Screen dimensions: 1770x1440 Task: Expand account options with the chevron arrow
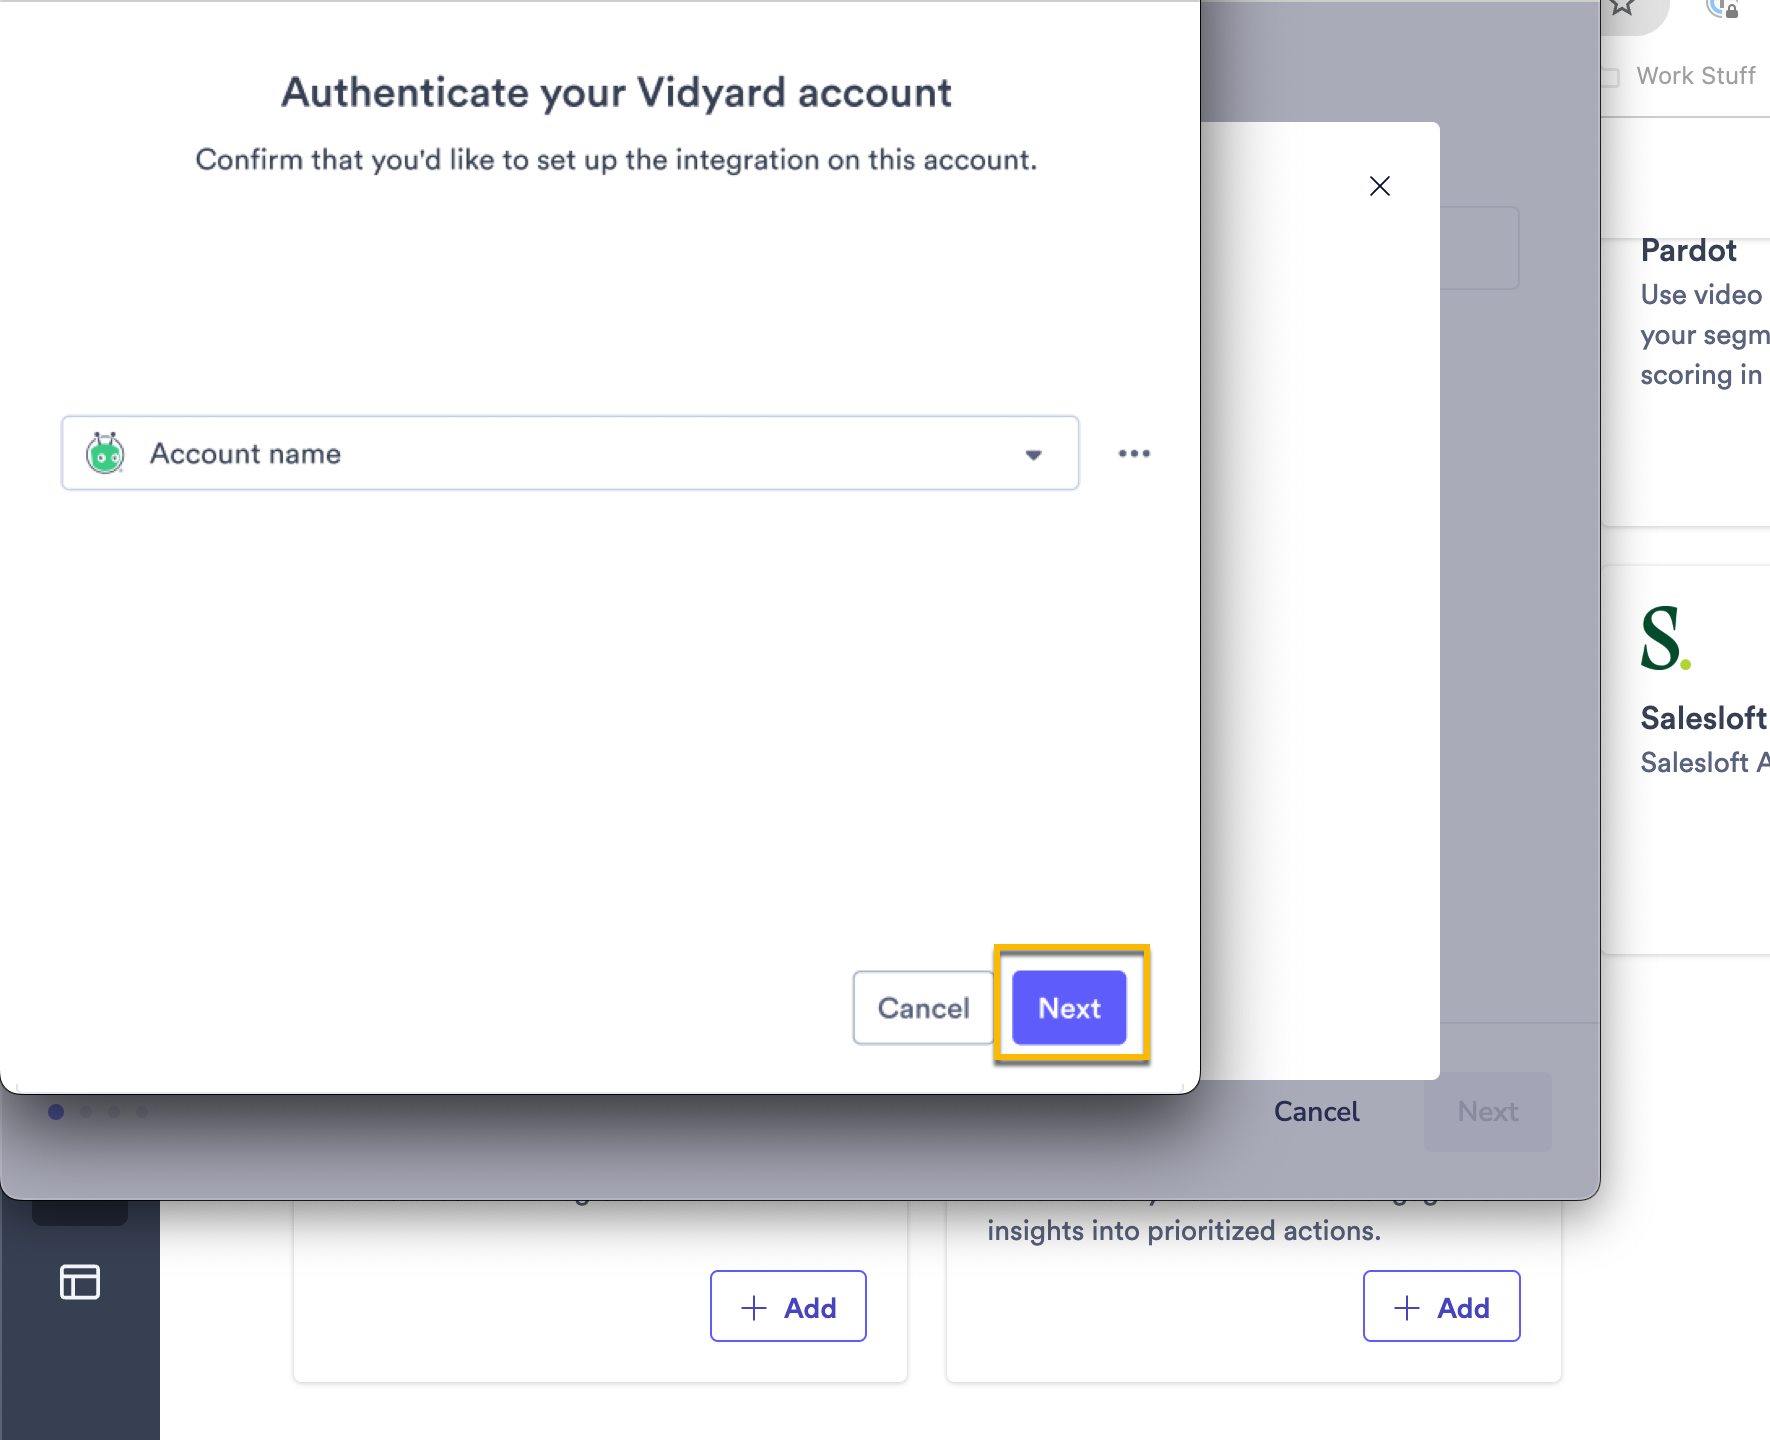1033,453
